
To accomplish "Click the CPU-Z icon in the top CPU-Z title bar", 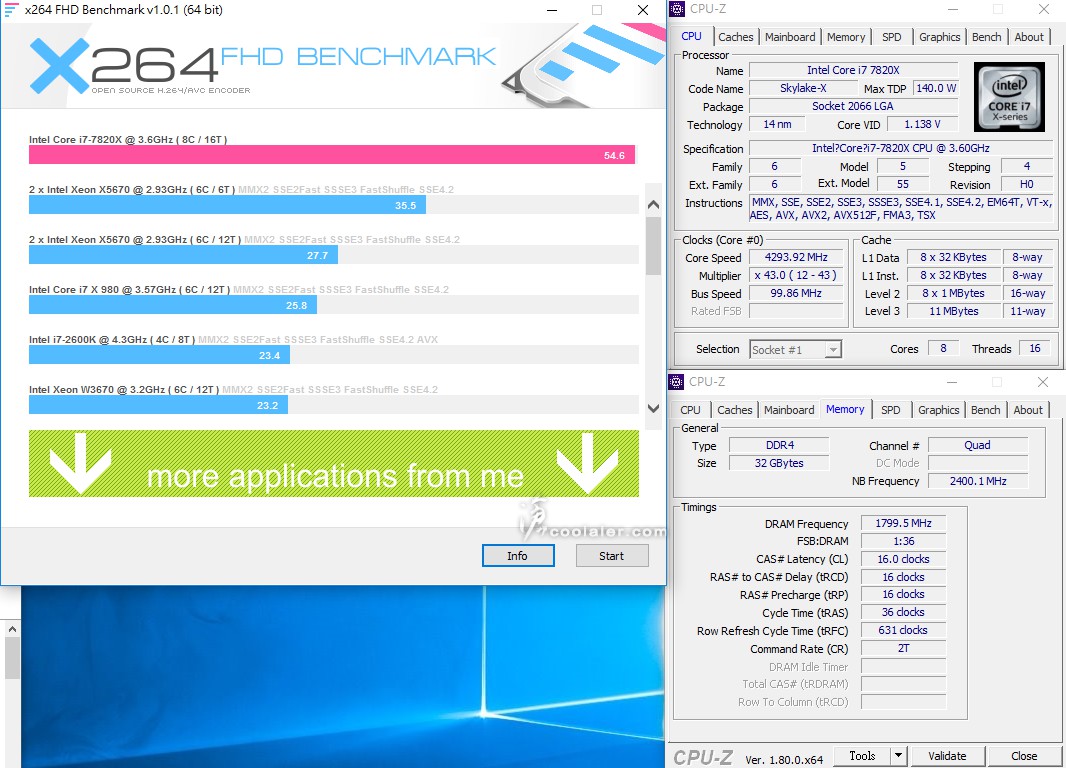I will [677, 9].
